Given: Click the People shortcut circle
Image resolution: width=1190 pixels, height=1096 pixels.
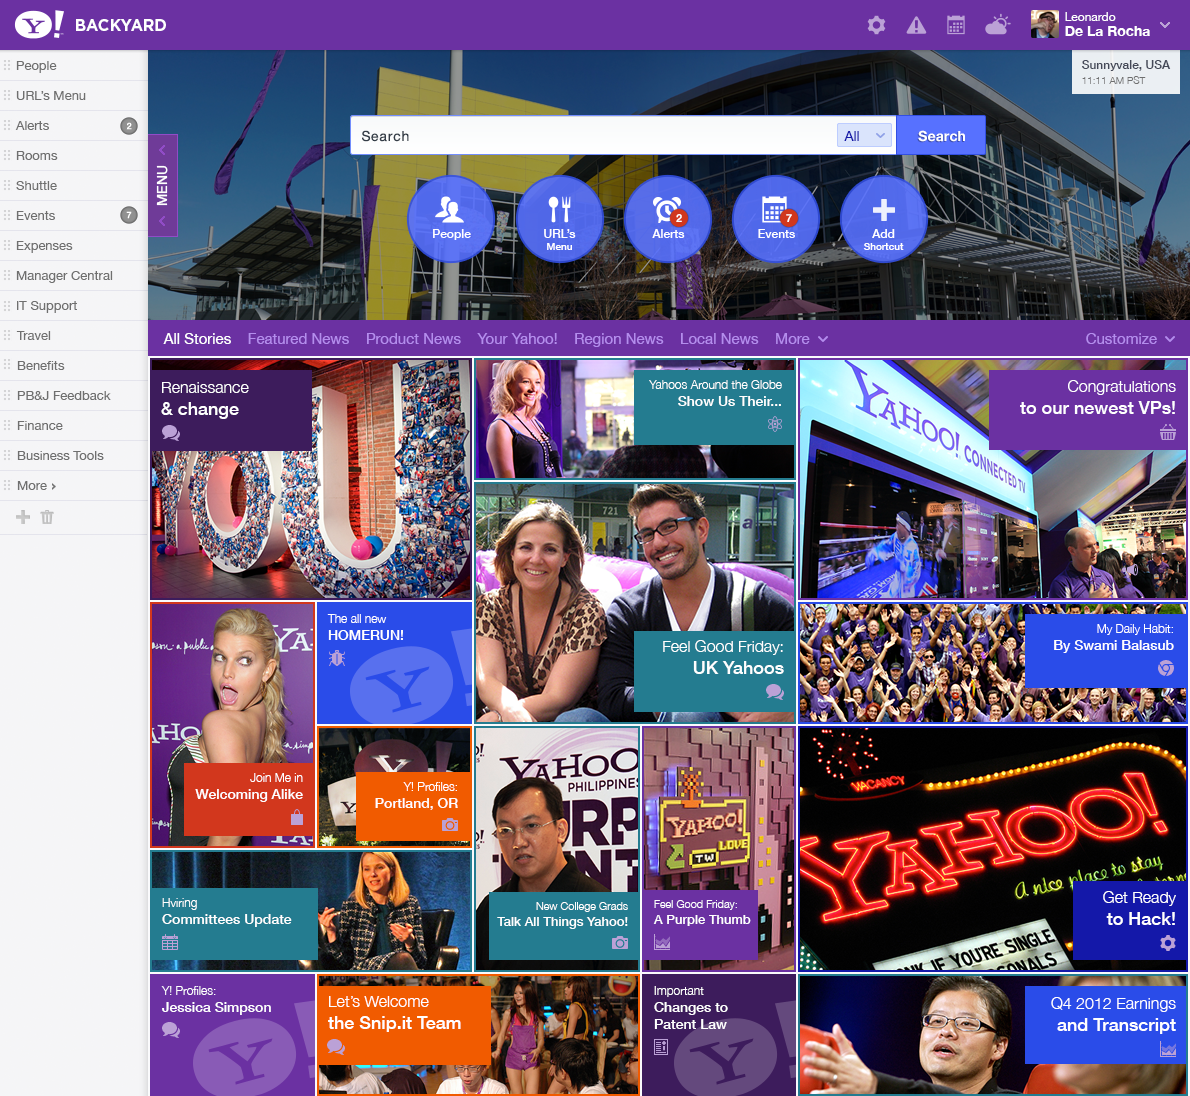Looking at the screenshot, I should [x=451, y=219].
